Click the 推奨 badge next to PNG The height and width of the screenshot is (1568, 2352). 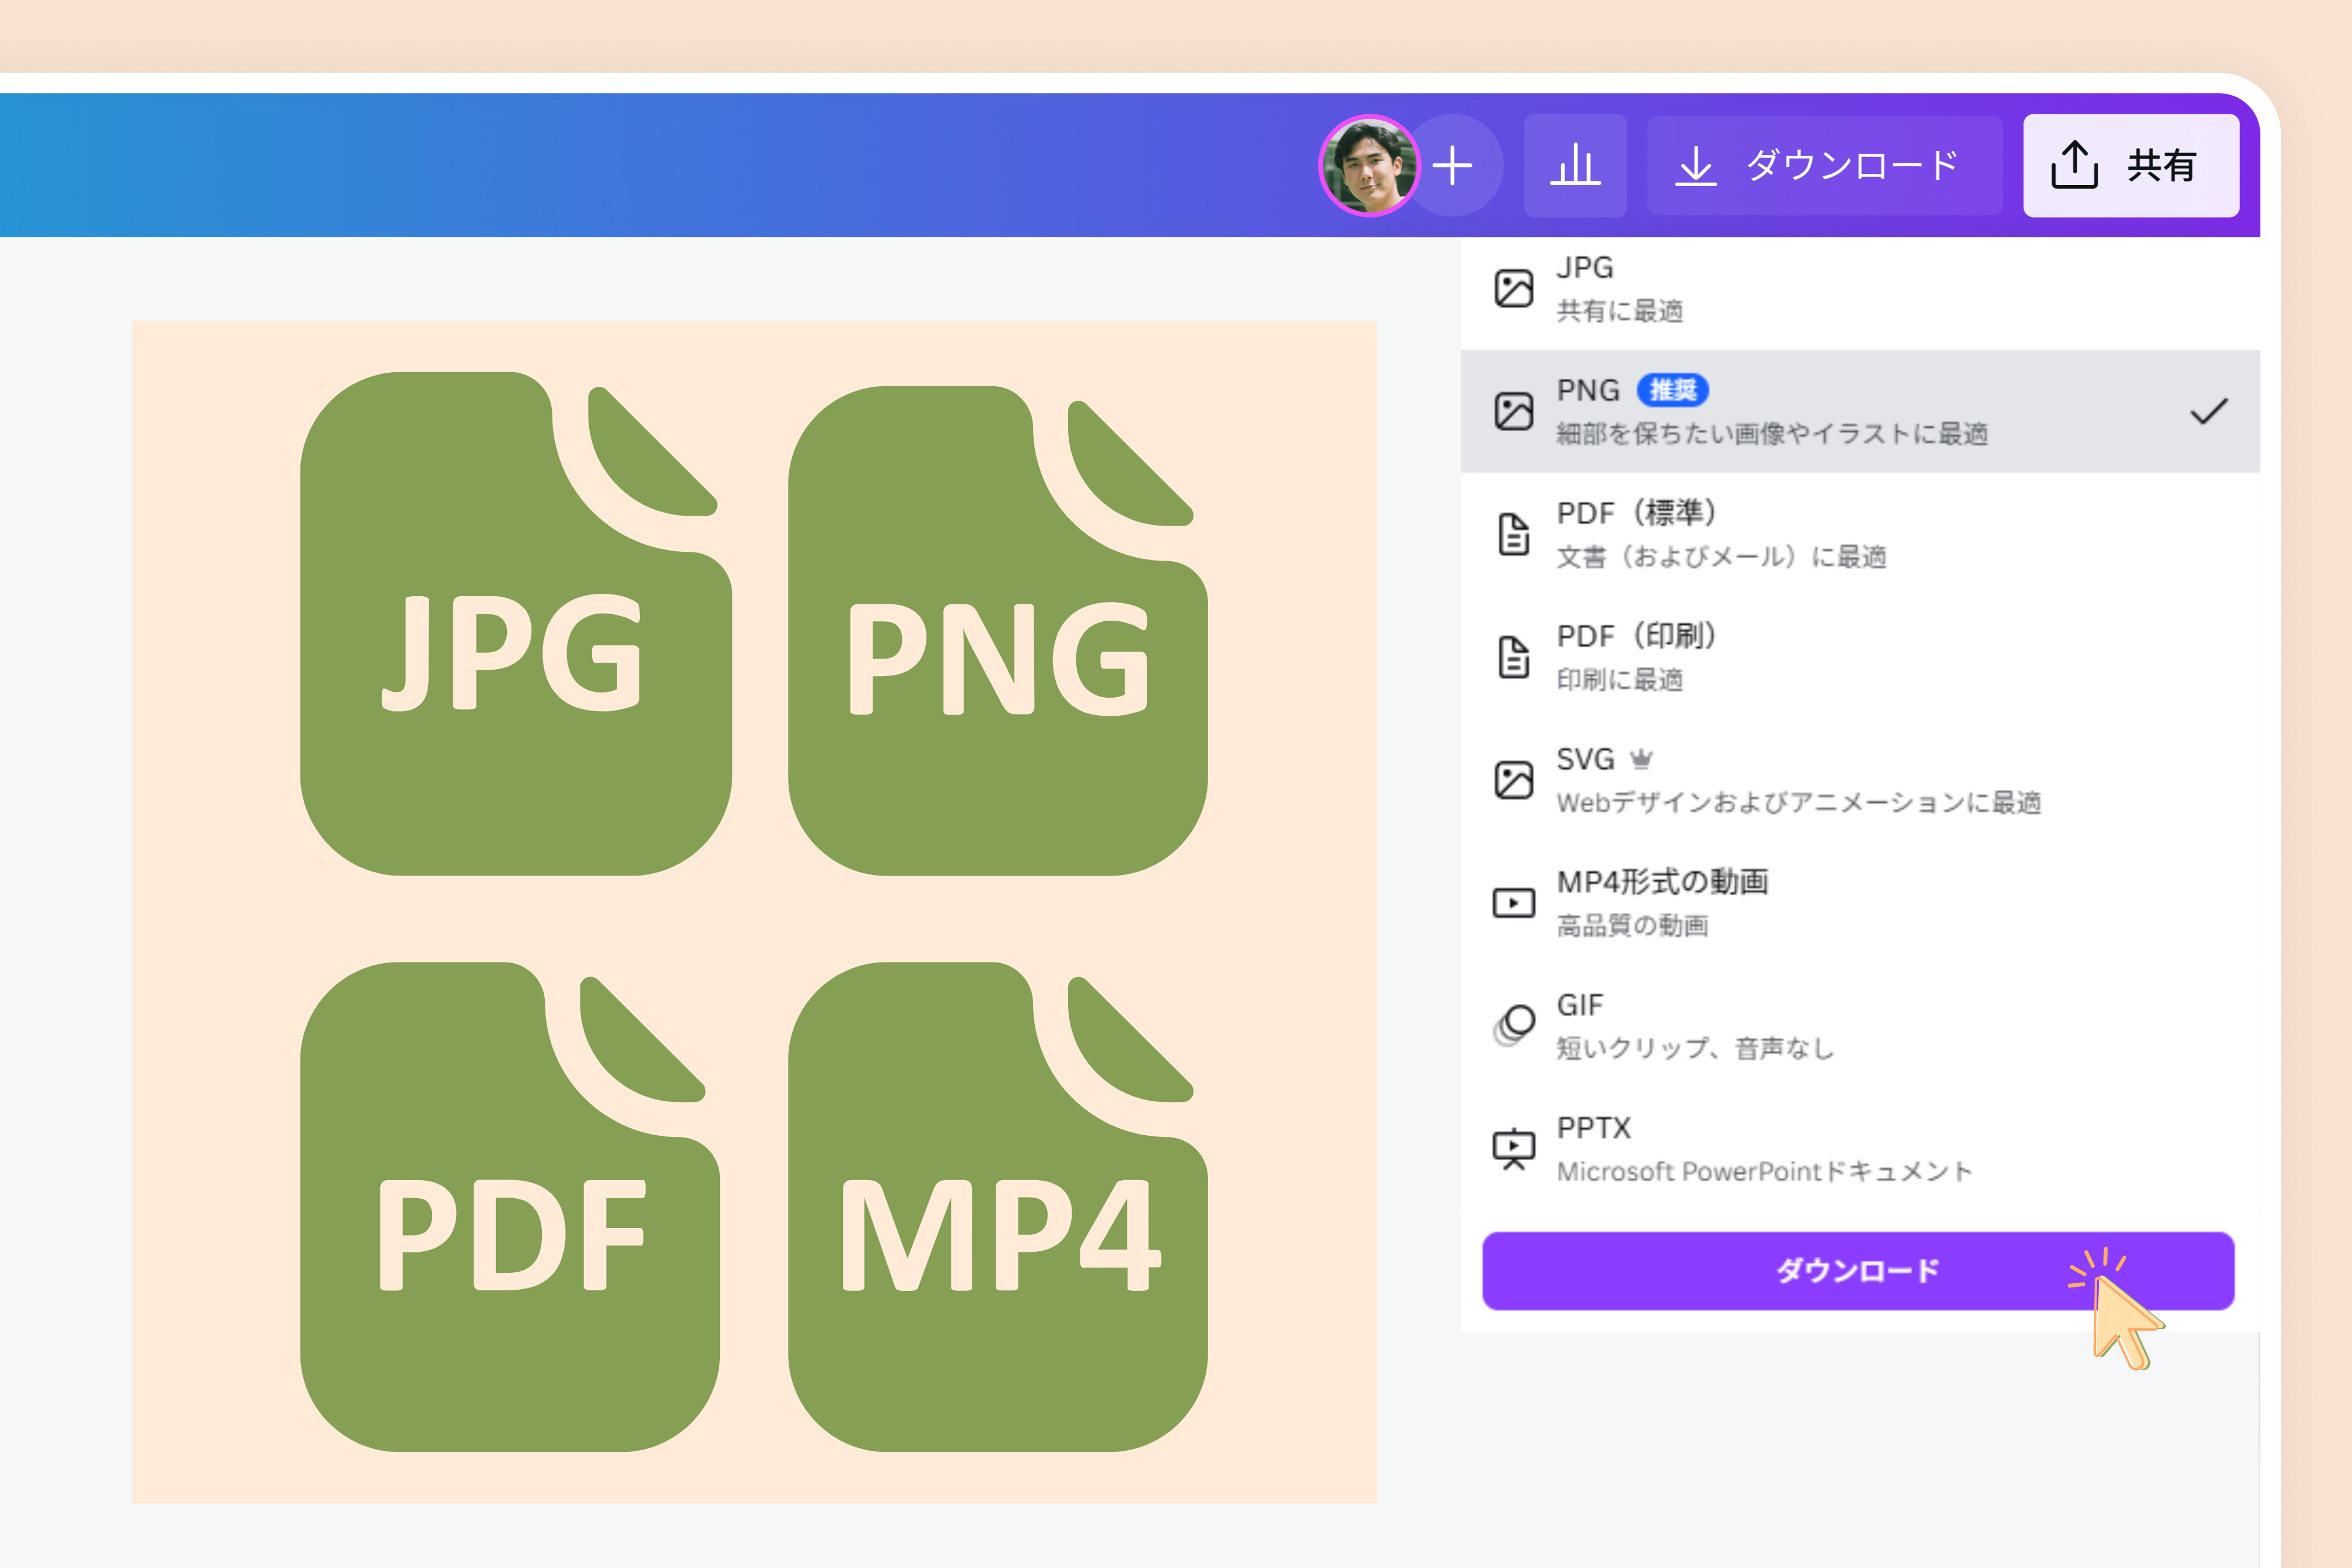tap(1673, 390)
